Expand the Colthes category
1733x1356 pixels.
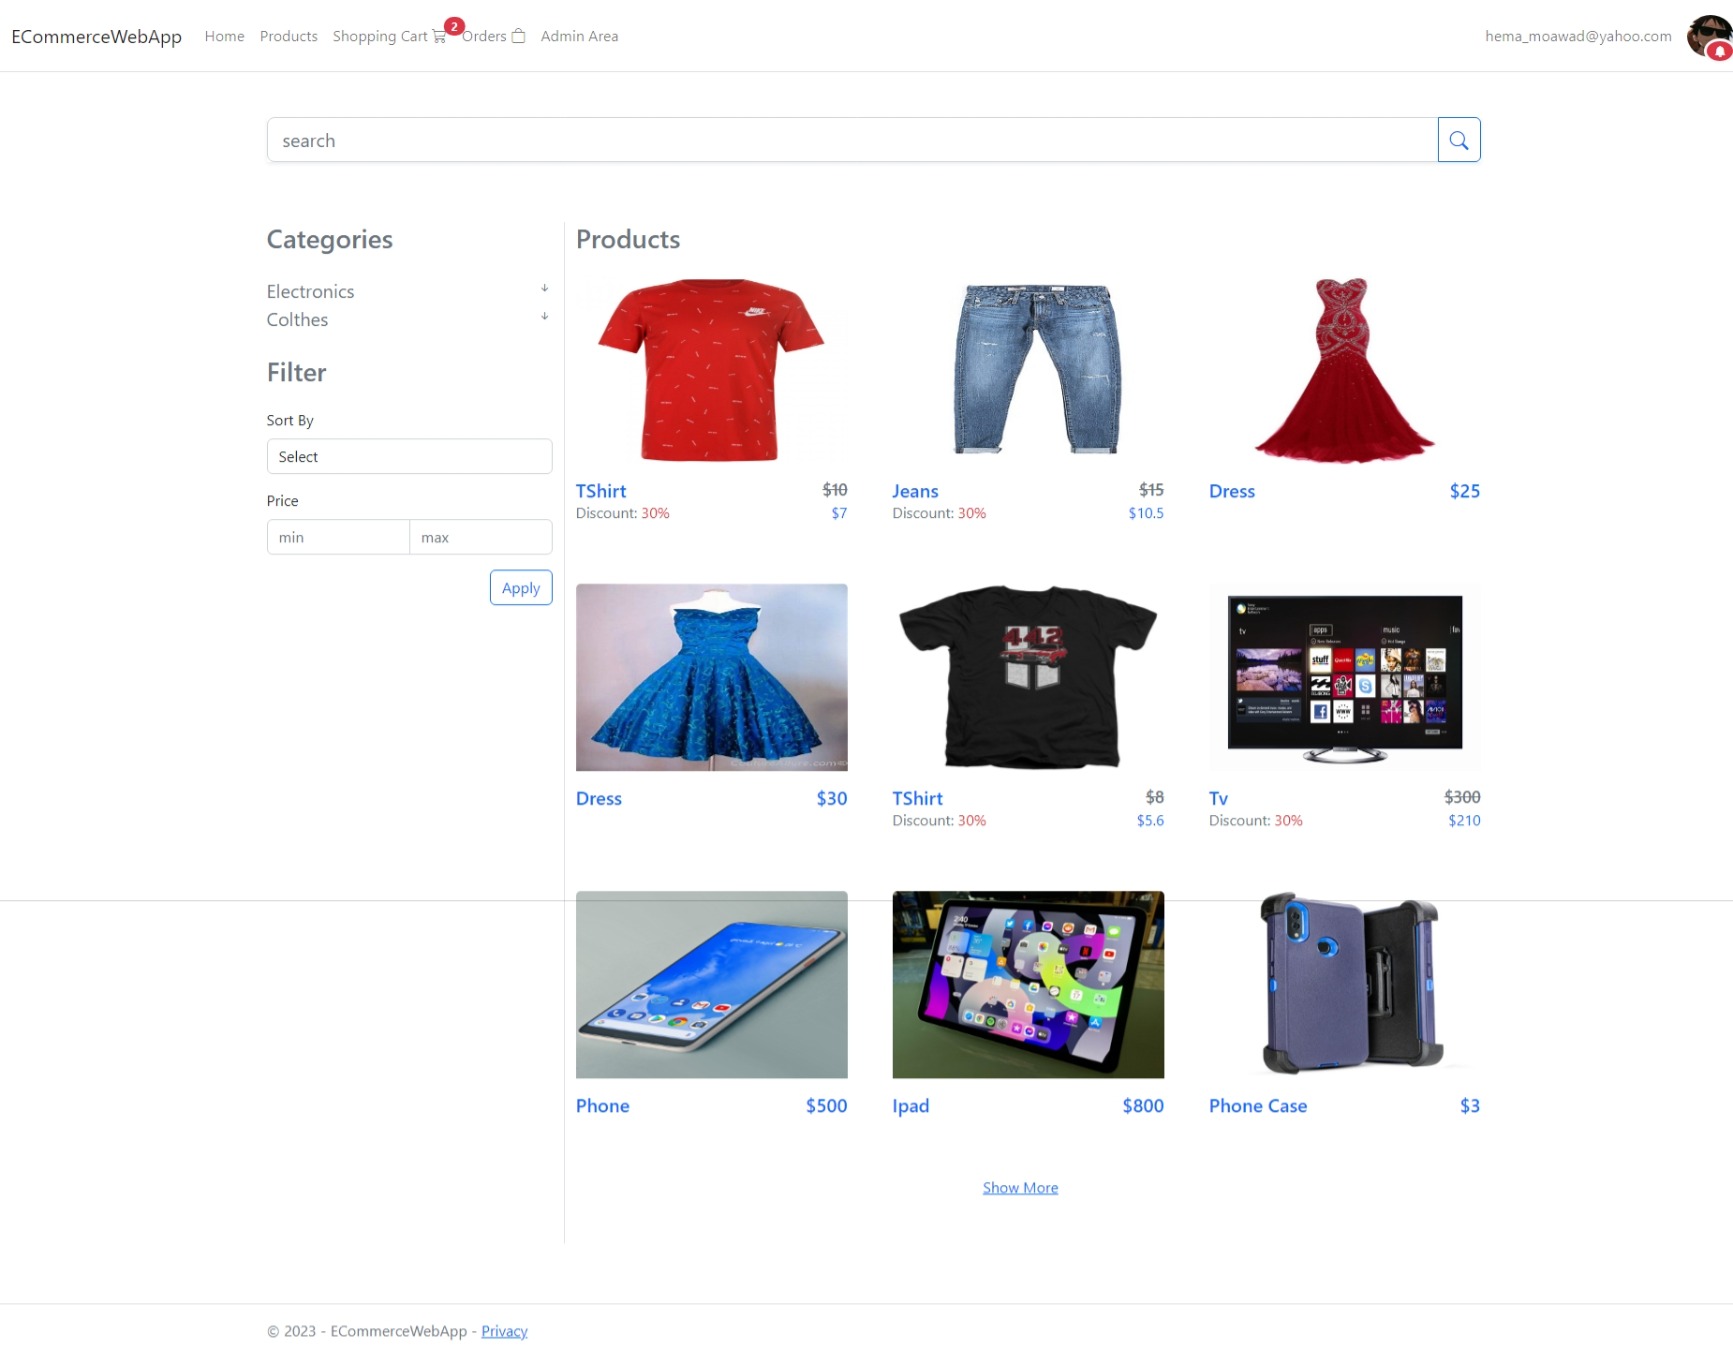pos(544,316)
